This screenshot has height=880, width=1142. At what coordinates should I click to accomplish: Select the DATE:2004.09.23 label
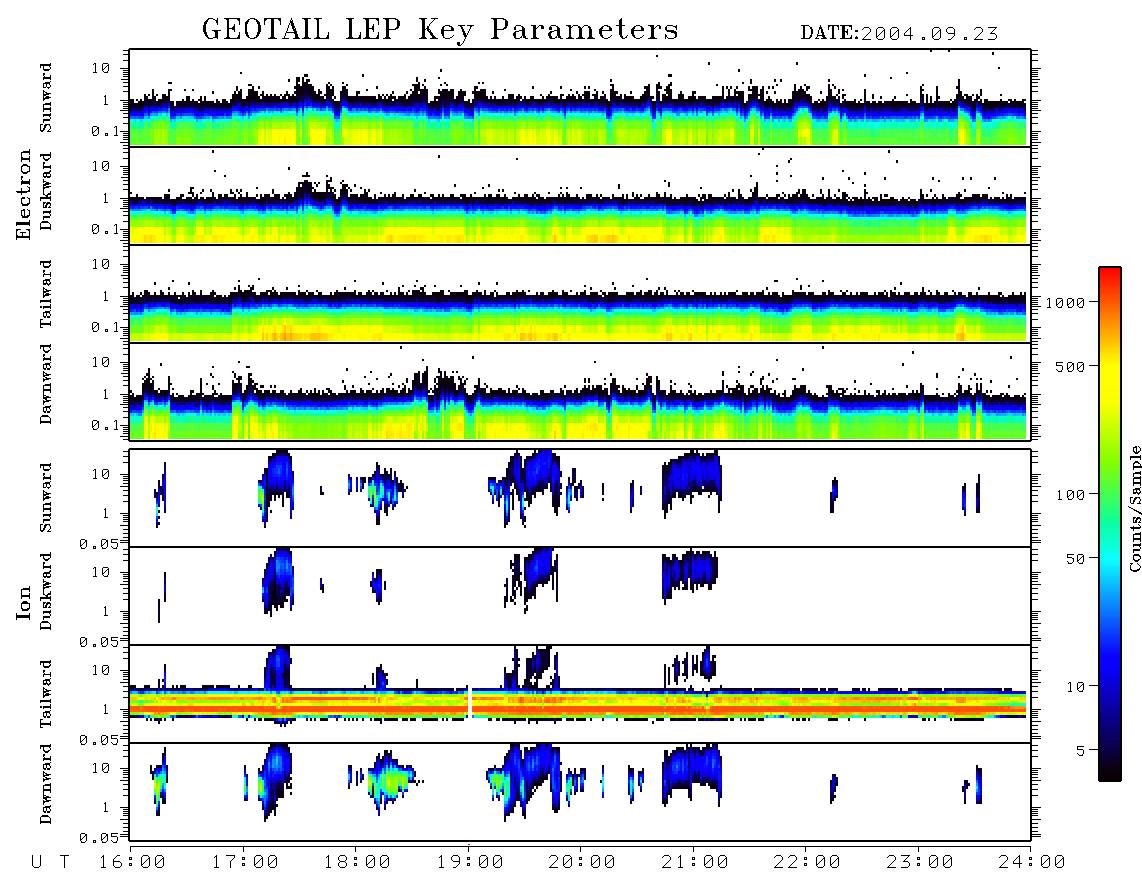pyautogui.click(x=899, y=34)
